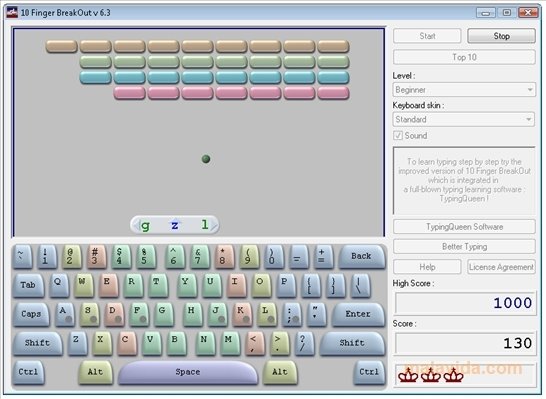Click the Enter key on virtual keyboard
This screenshot has height=399, width=546.
358,314
